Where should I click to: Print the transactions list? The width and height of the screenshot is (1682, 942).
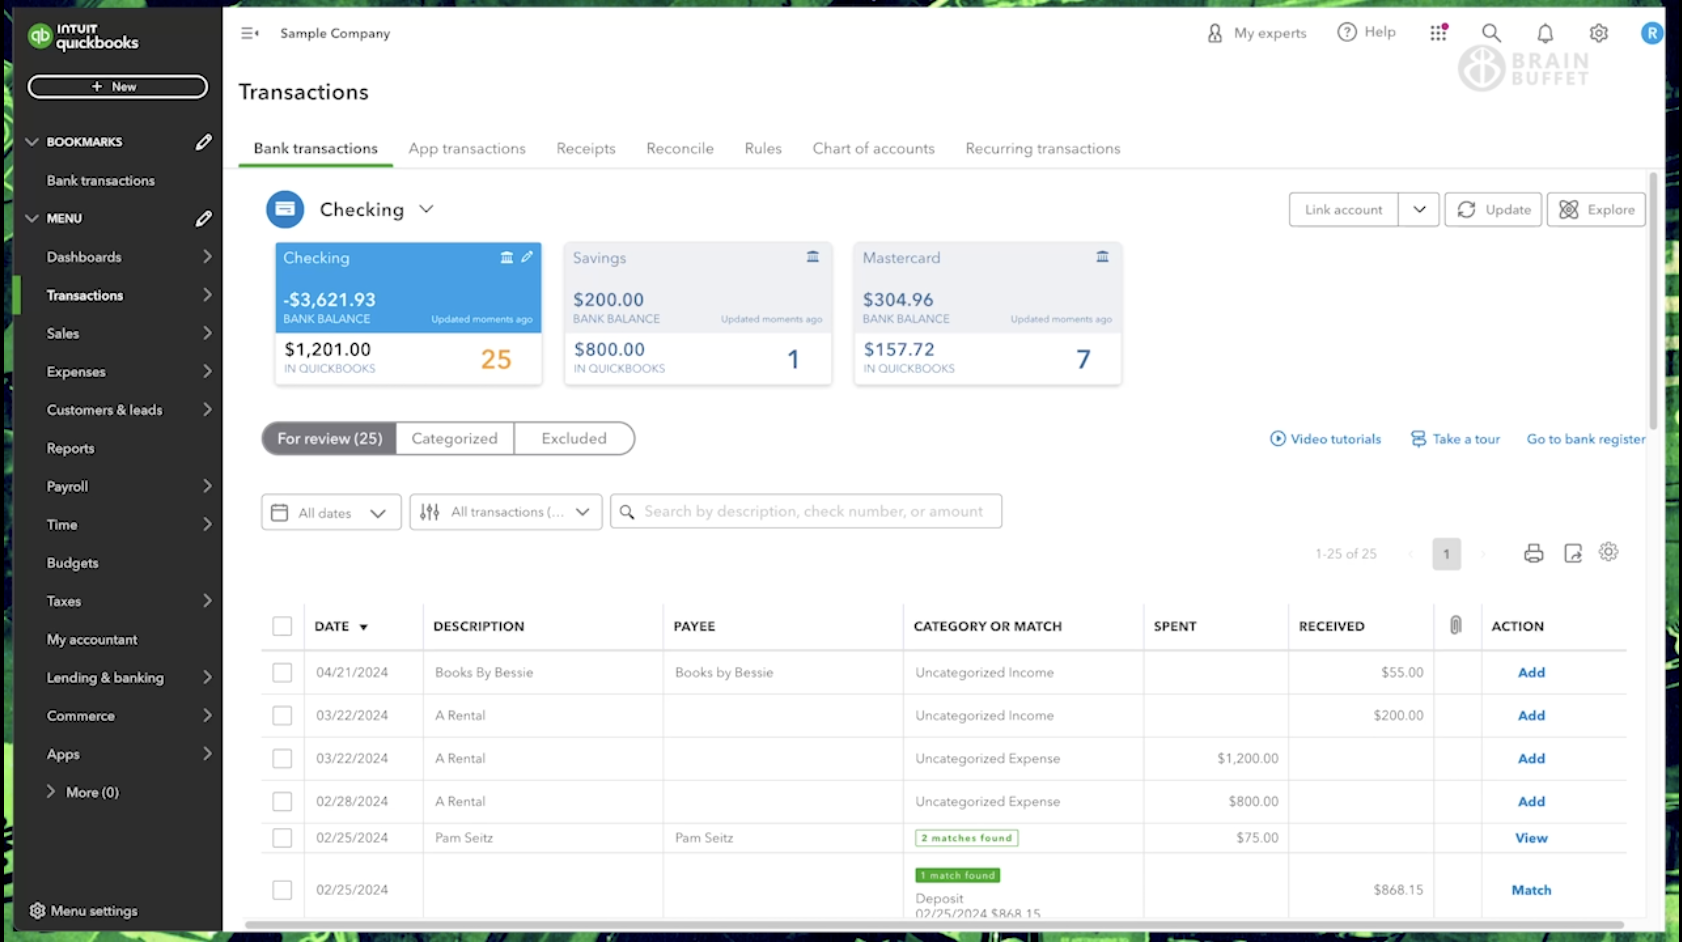tap(1533, 552)
